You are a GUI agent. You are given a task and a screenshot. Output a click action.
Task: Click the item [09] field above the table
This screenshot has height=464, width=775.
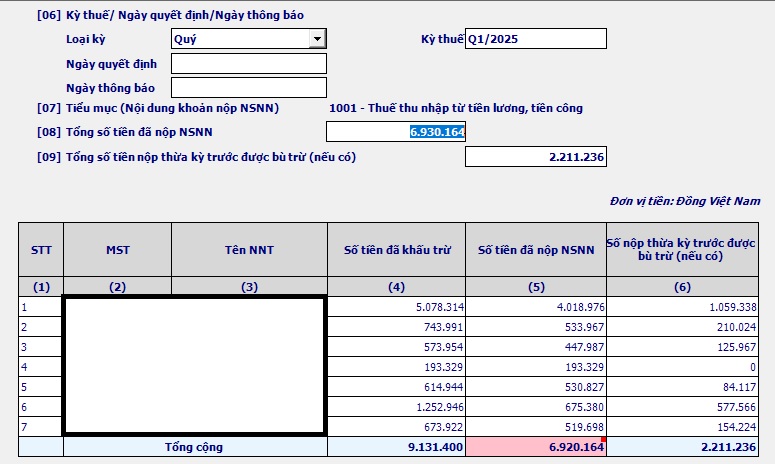coord(536,157)
